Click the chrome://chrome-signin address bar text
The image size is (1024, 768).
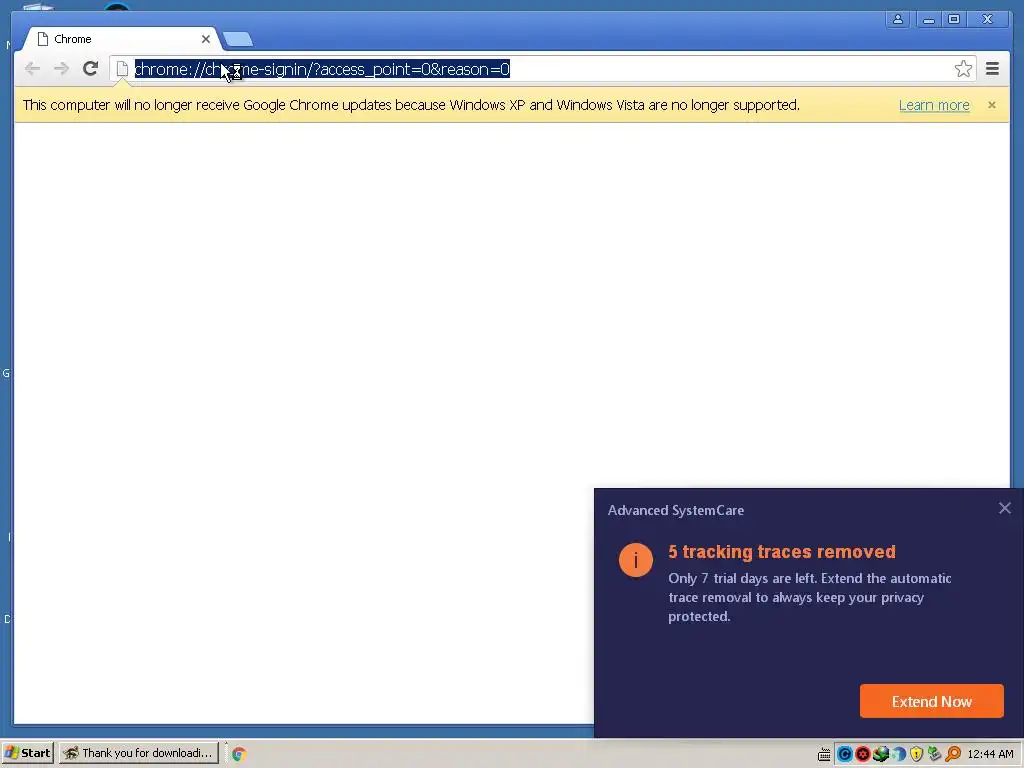coord(322,69)
